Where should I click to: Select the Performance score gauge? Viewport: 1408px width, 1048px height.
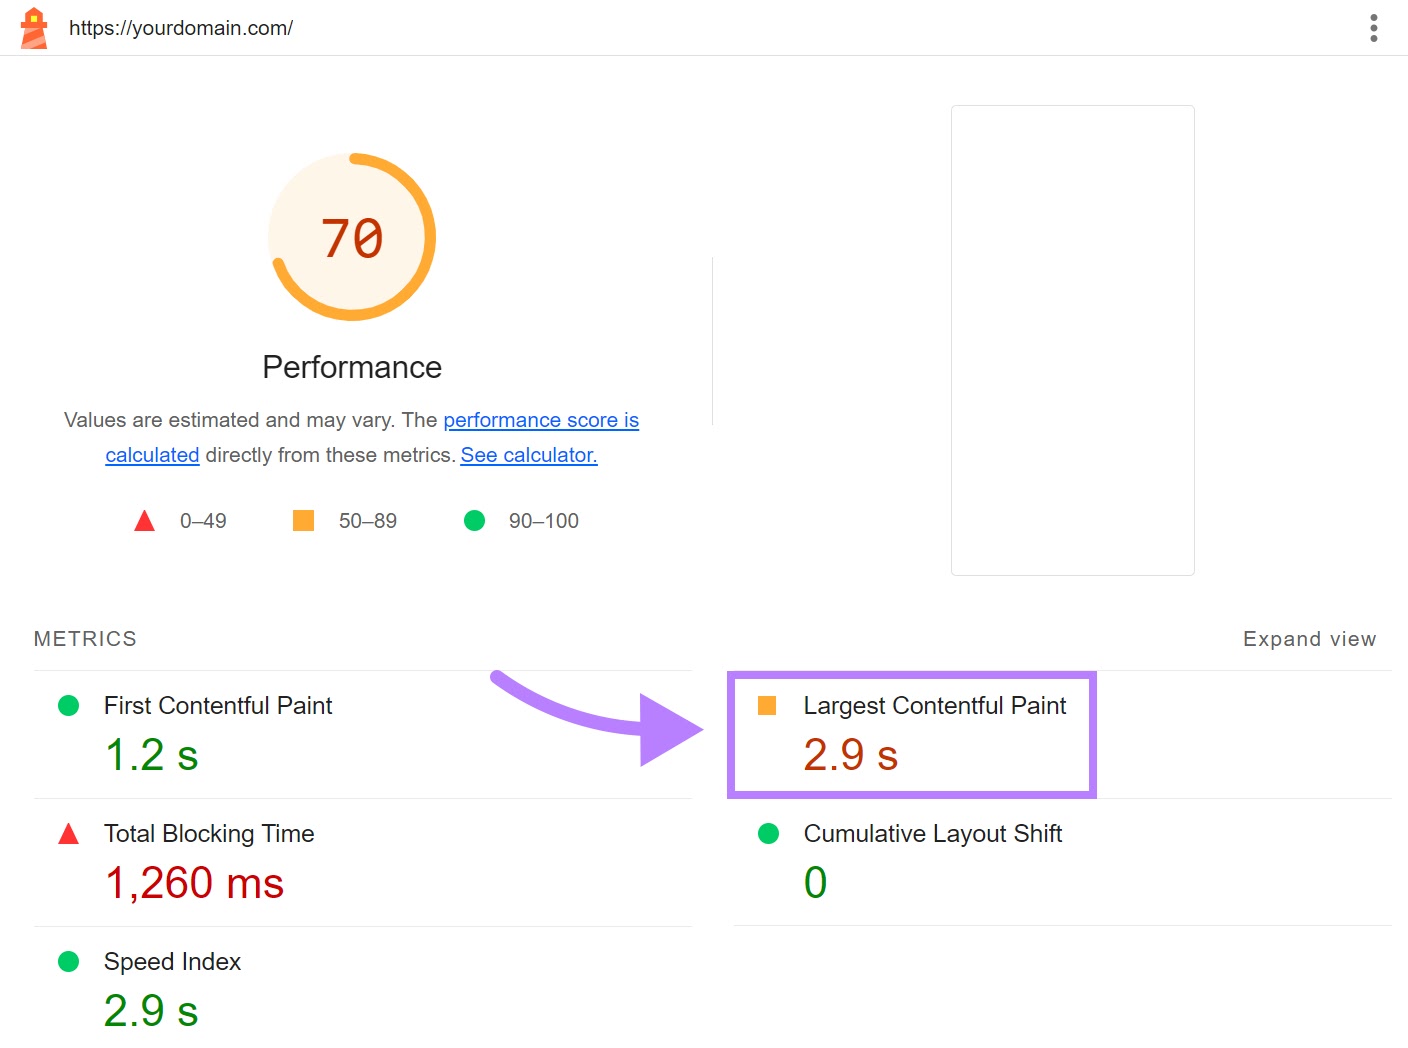click(x=352, y=237)
